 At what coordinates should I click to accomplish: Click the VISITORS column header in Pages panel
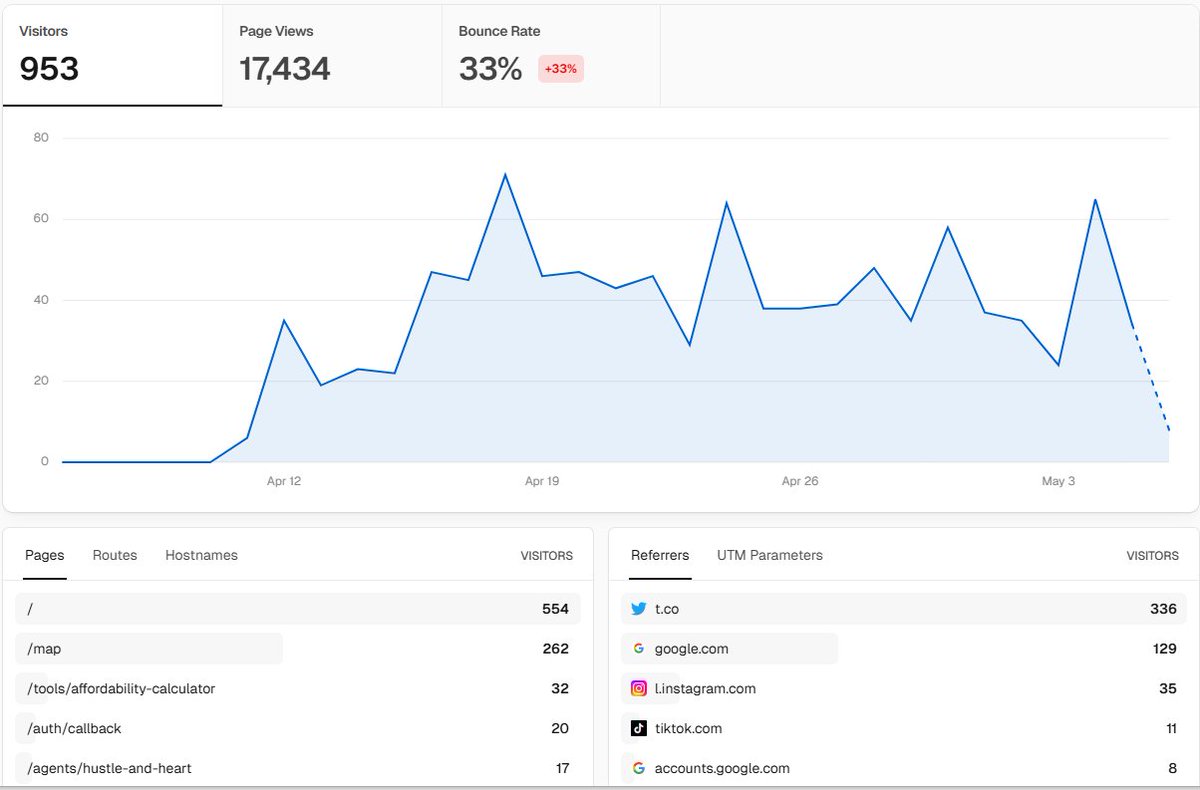pos(547,556)
